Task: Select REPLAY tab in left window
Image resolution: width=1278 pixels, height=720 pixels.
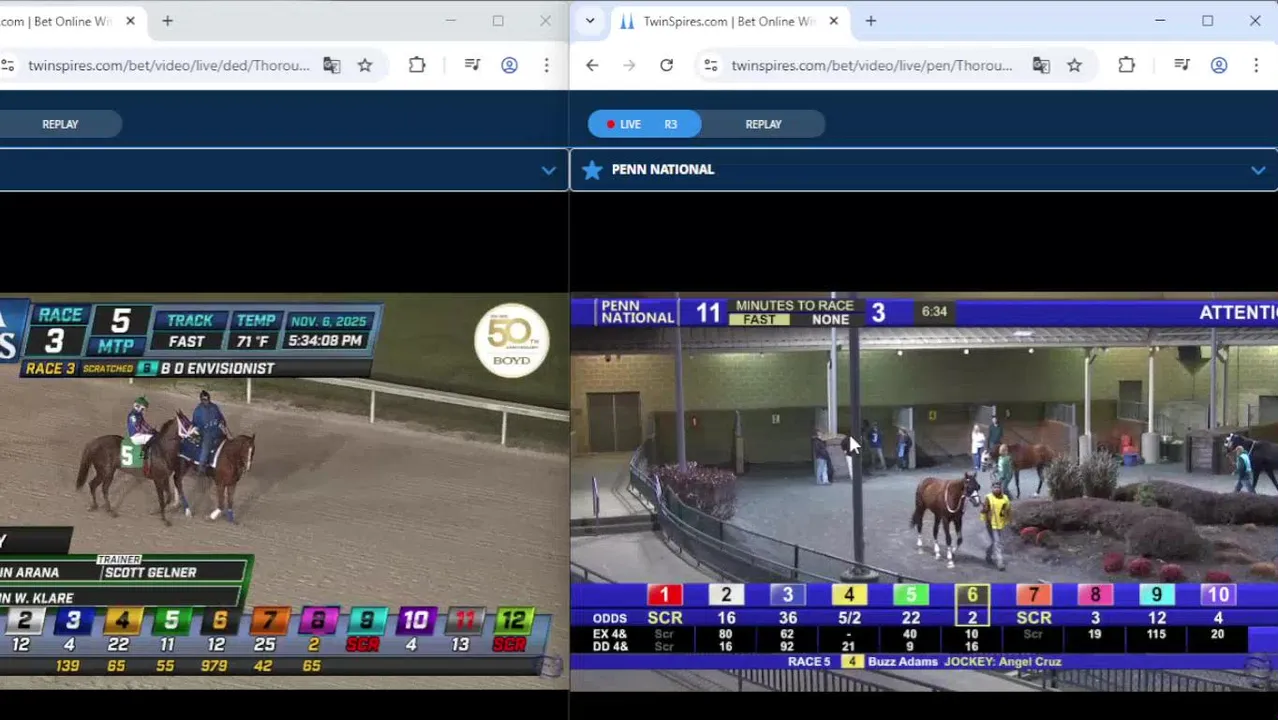Action: tap(60, 124)
